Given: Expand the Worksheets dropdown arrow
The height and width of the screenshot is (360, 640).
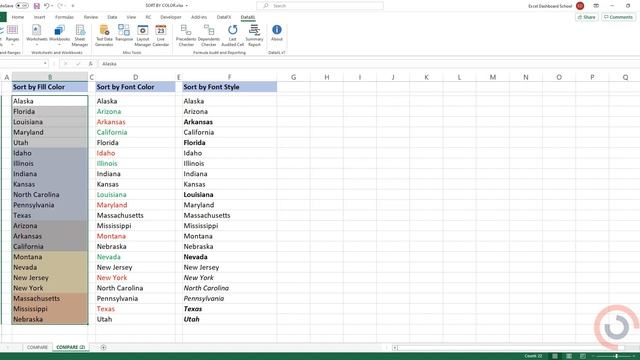Looking at the screenshot, I should pos(36,44).
